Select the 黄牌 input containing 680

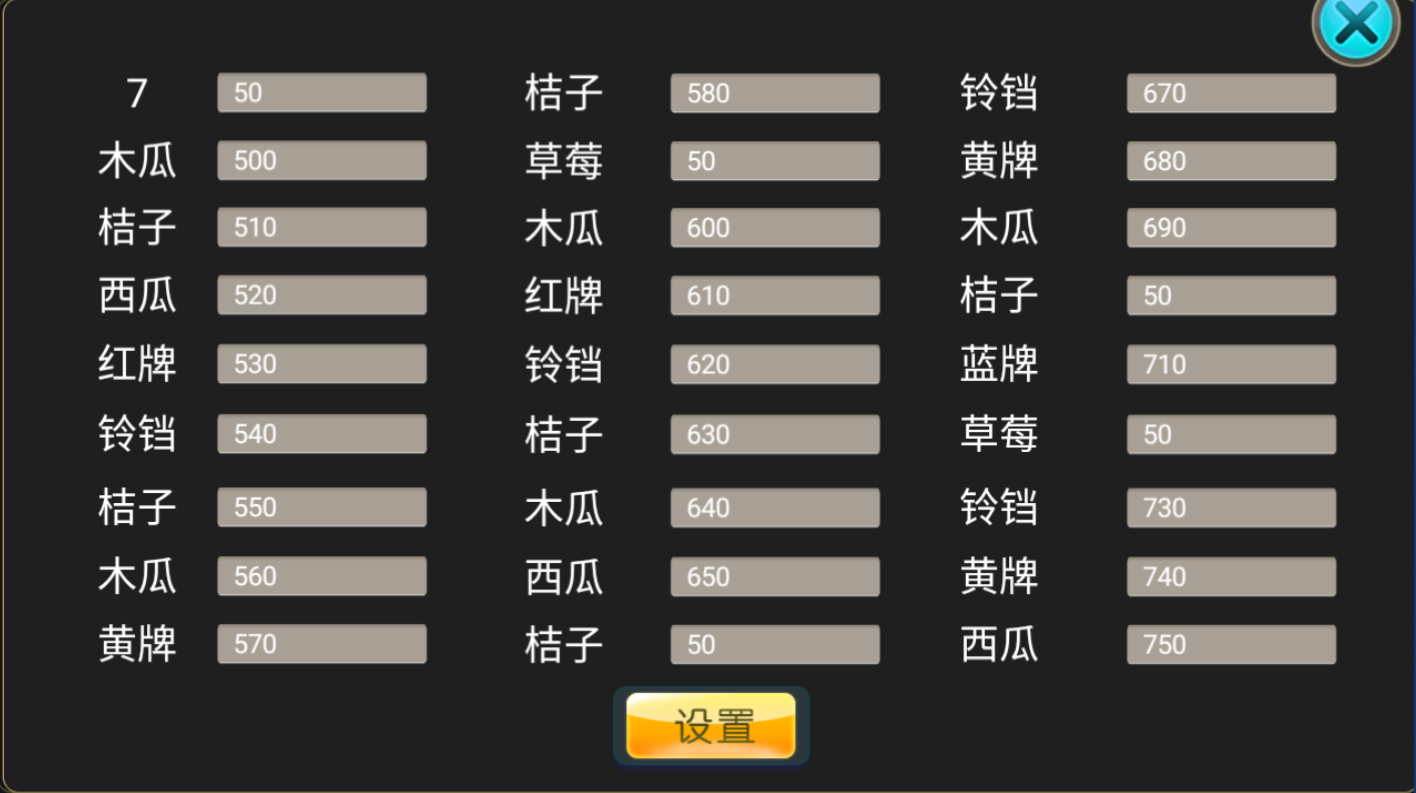pos(1231,161)
